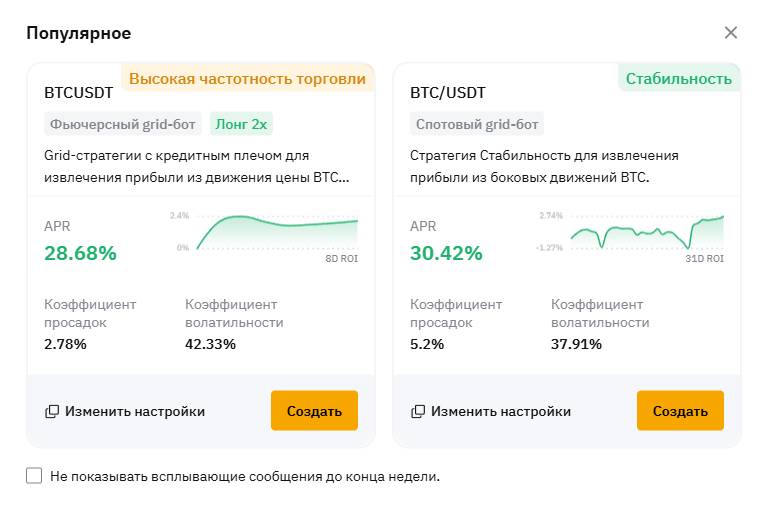Select the green Стабильность badge
This screenshot has width=767, height=507.
(678, 79)
